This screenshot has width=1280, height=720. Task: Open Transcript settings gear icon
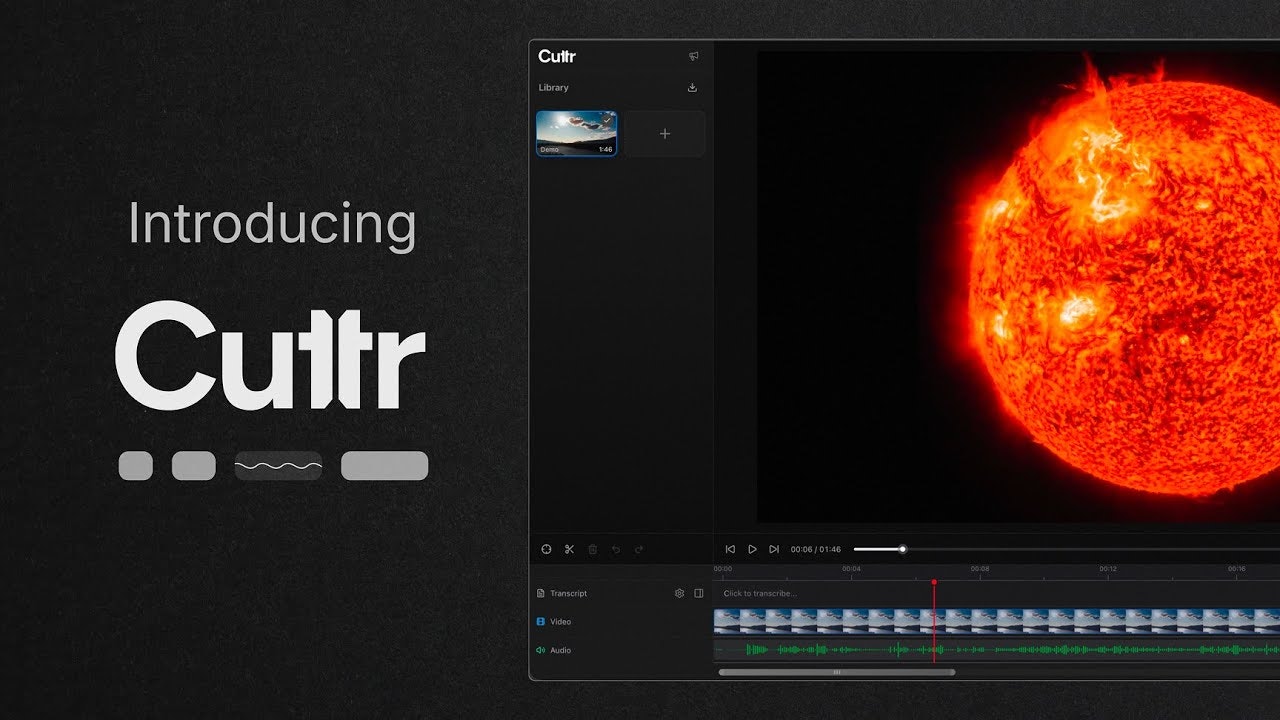tap(679, 593)
